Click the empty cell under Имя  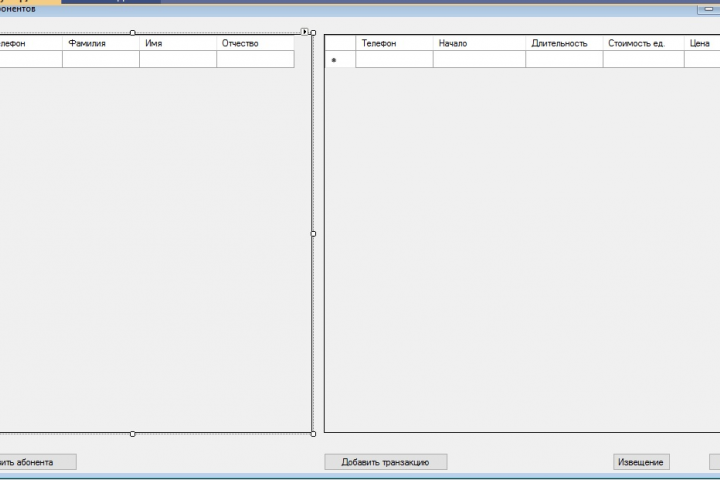point(178,59)
